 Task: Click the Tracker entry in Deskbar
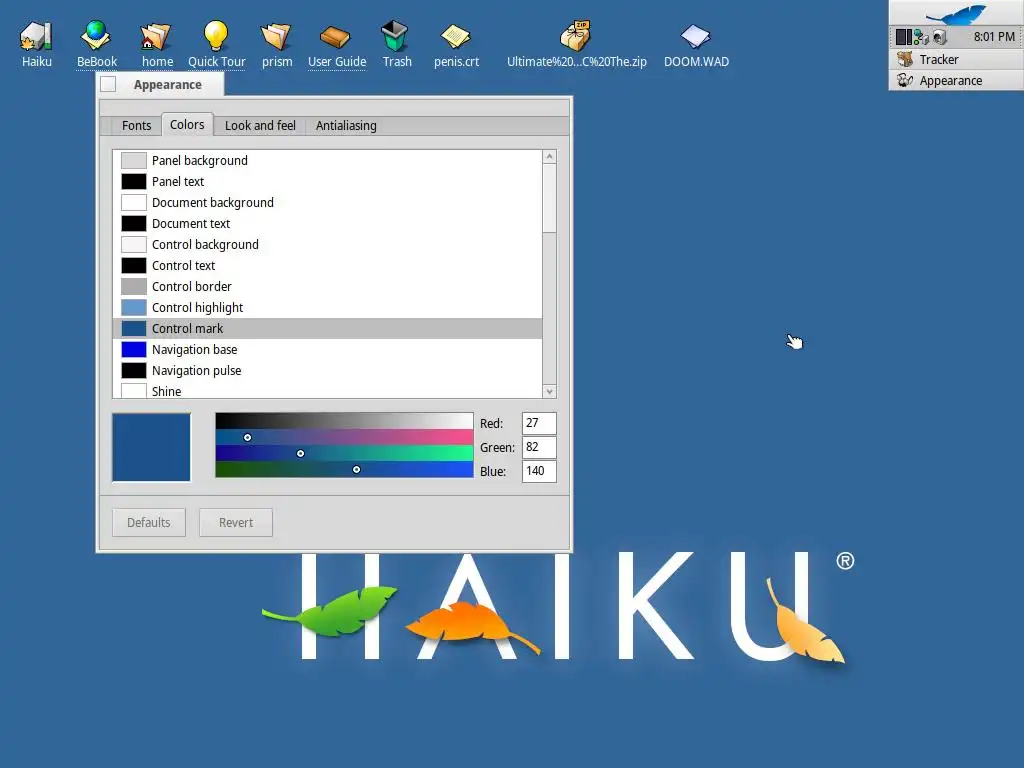coord(956,59)
